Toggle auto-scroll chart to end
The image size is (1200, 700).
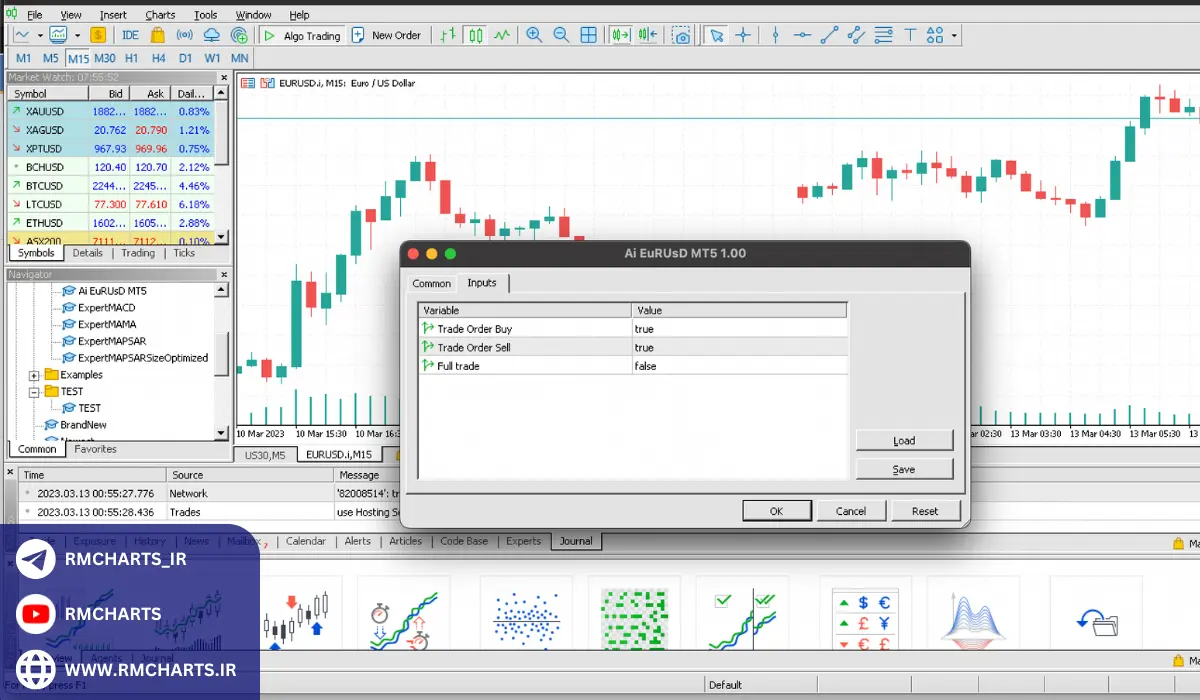click(621, 35)
